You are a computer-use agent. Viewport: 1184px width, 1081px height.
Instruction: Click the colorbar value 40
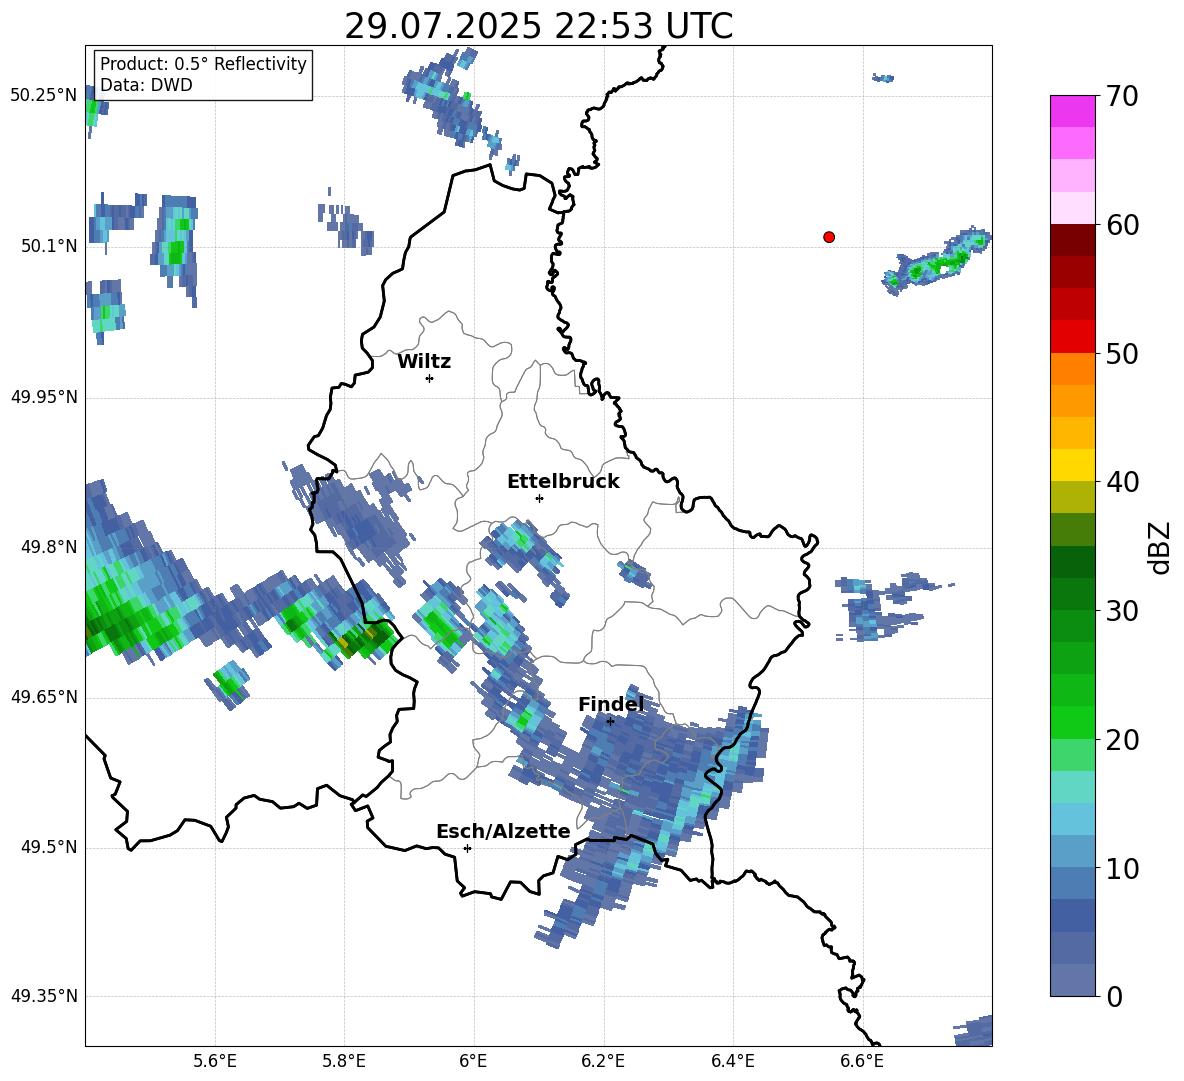[x=1122, y=482]
